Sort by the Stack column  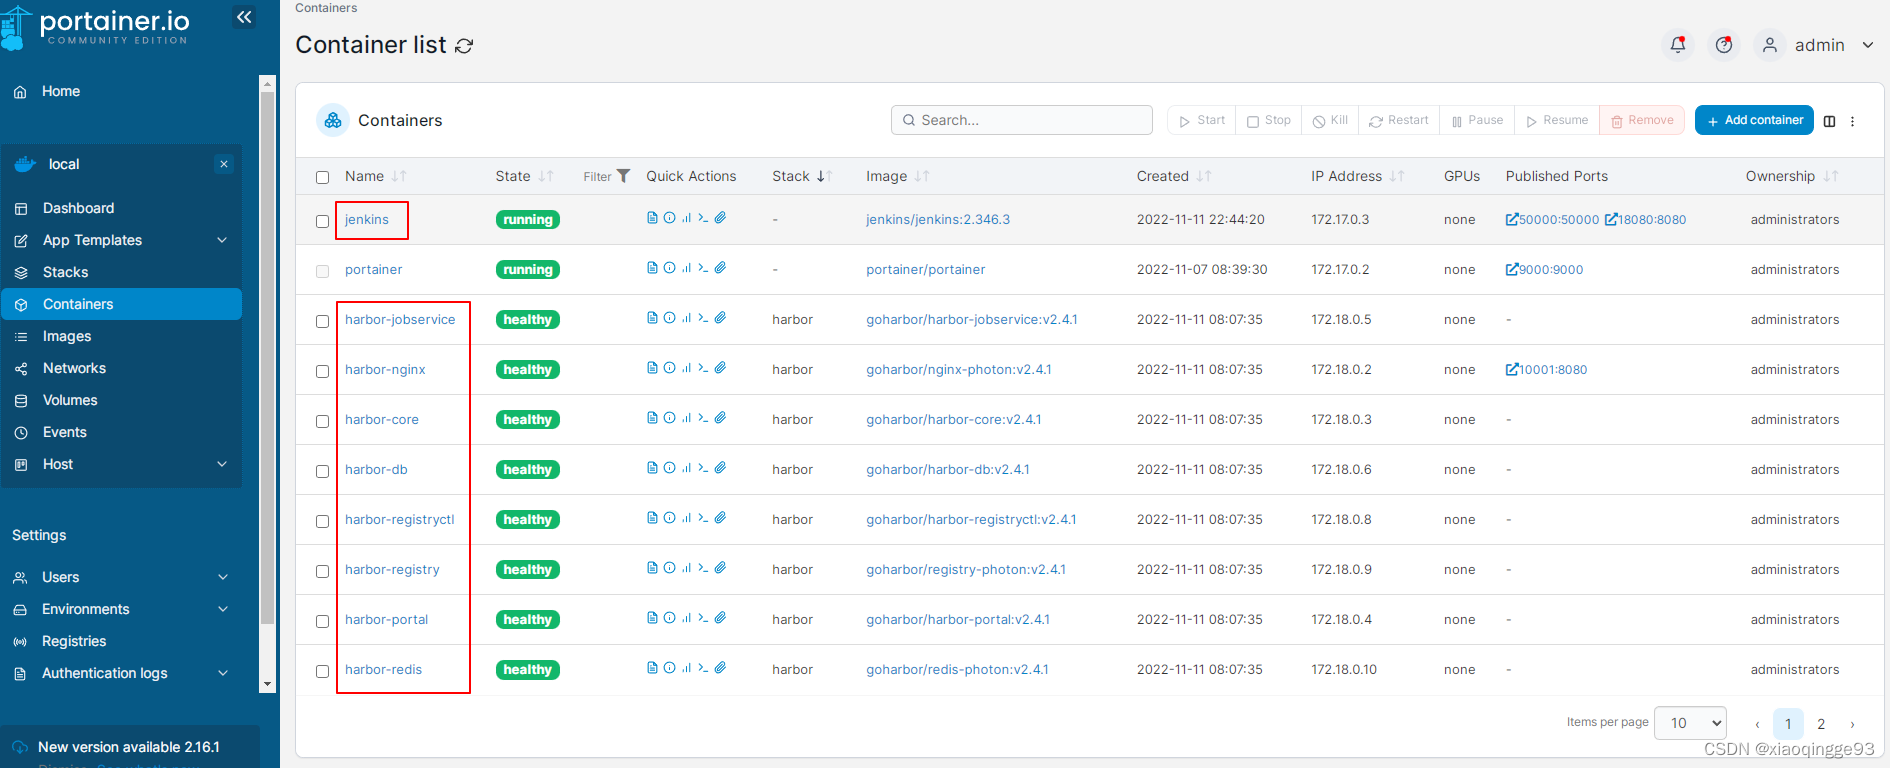801,176
